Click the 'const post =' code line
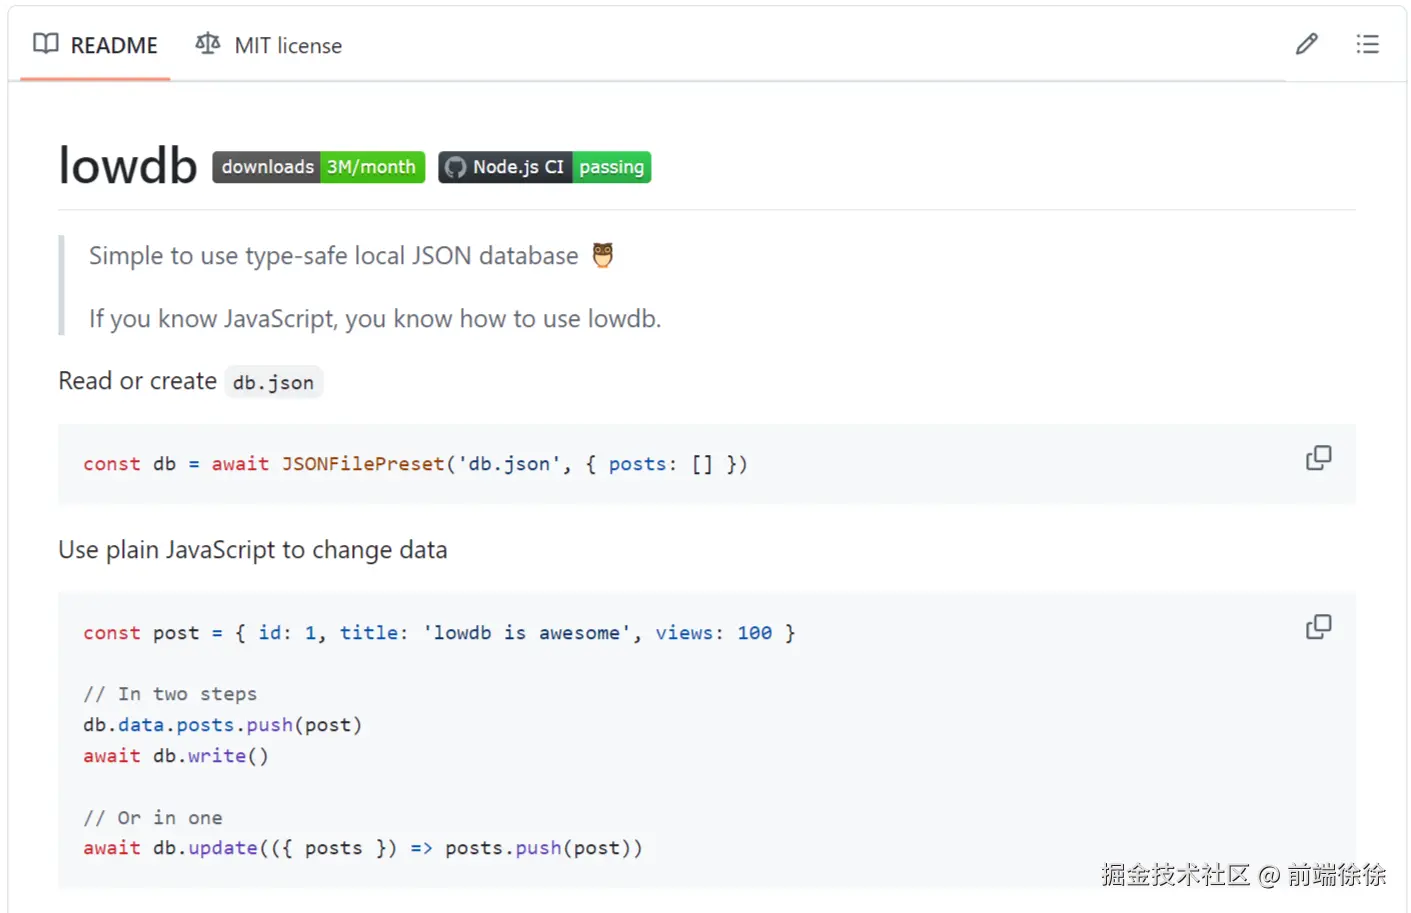The width and height of the screenshot is (1411, 913). [439, 633]
